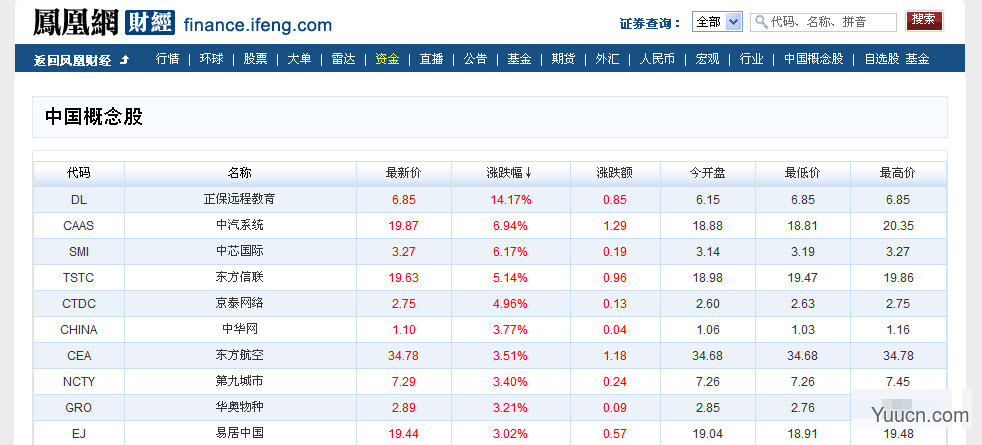Open the 人民币 nav item
The height and width of the screenshot is (445, 982).
click(657, 59)
